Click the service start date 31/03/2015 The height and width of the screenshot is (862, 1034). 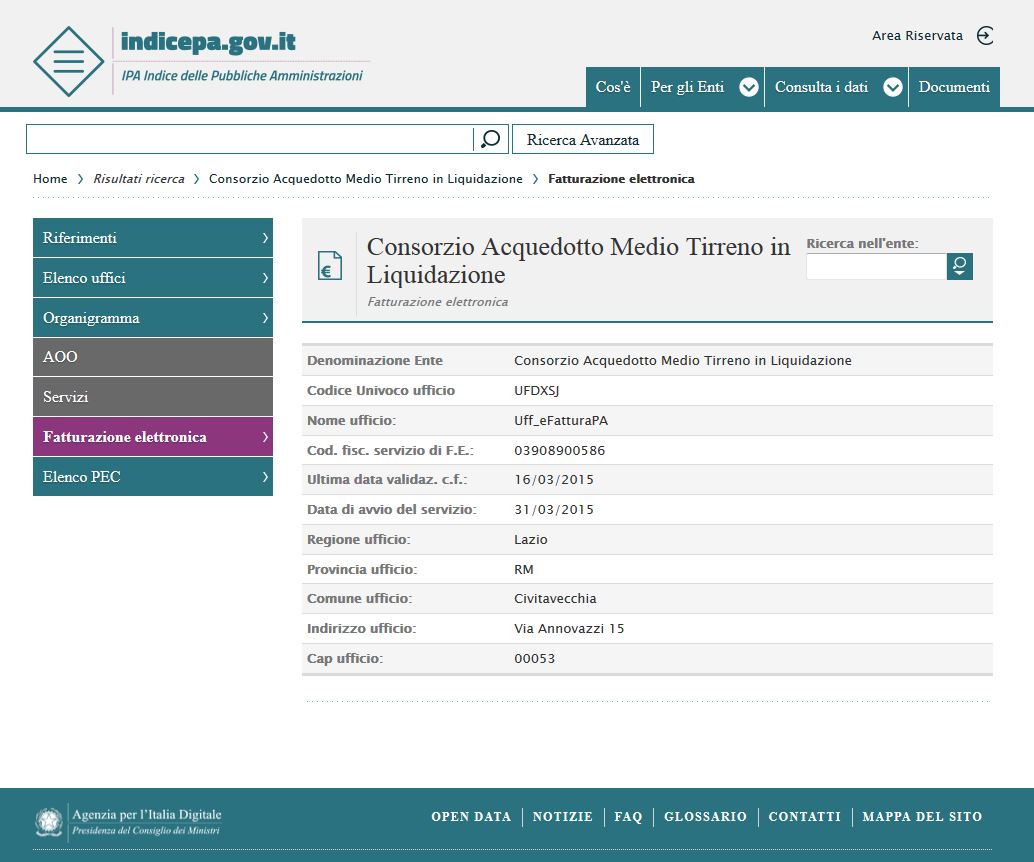[x=554, y=510]
